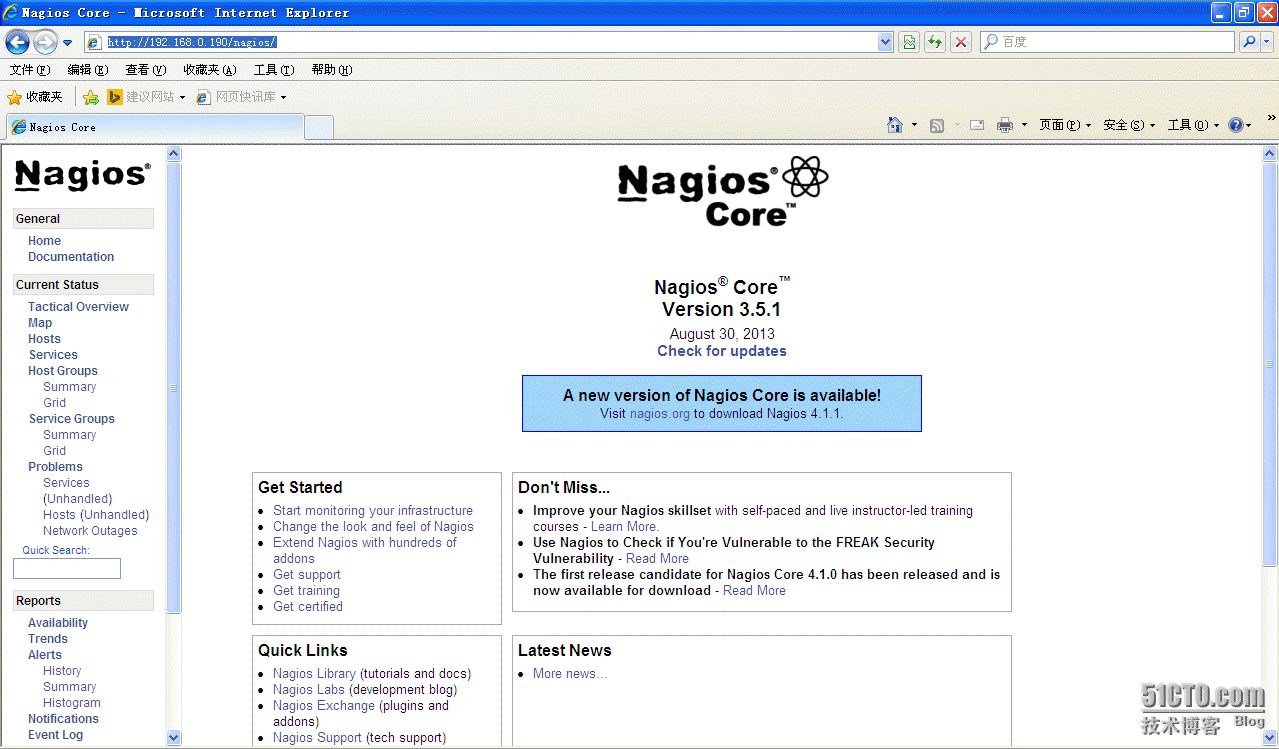Click the read mail icon
Image resolution: width=1279 pixels, height=749 pixels.
click(977, 125)
